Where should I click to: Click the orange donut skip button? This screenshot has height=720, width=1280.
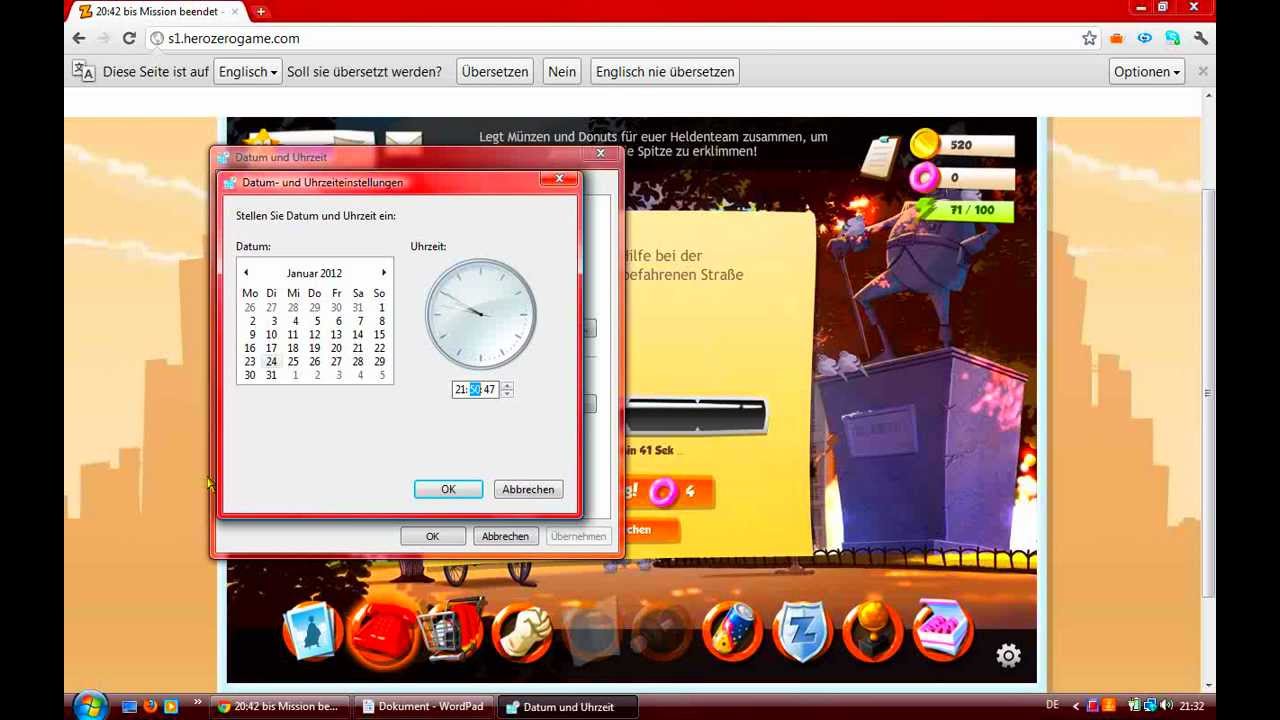point(668,491)
